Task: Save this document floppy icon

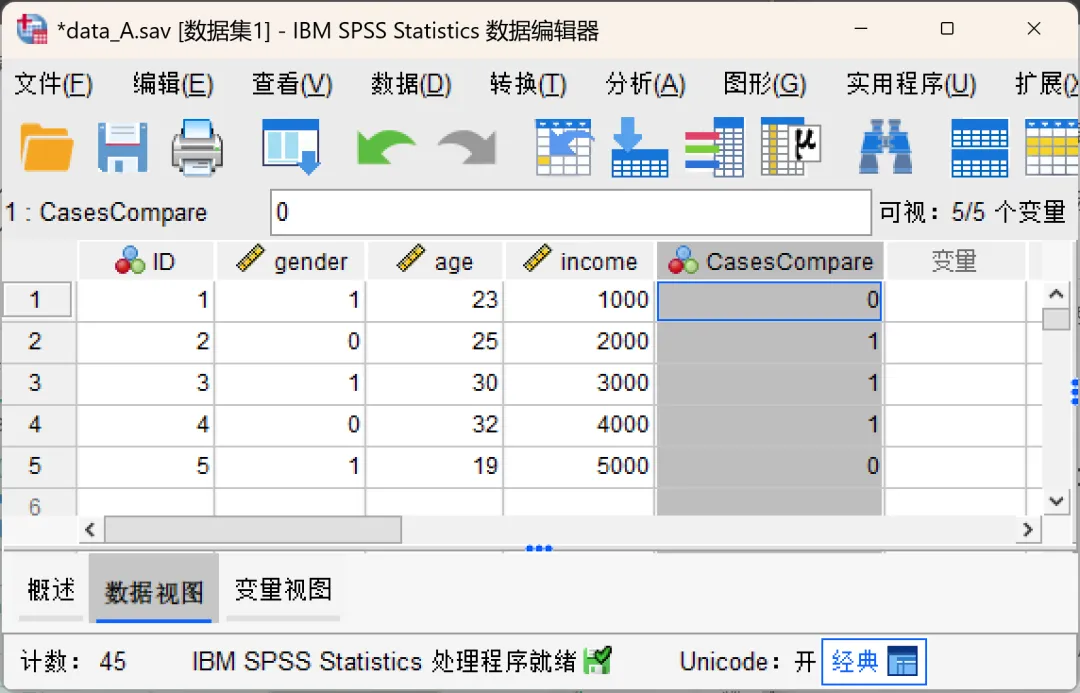Action: (122, 147)
